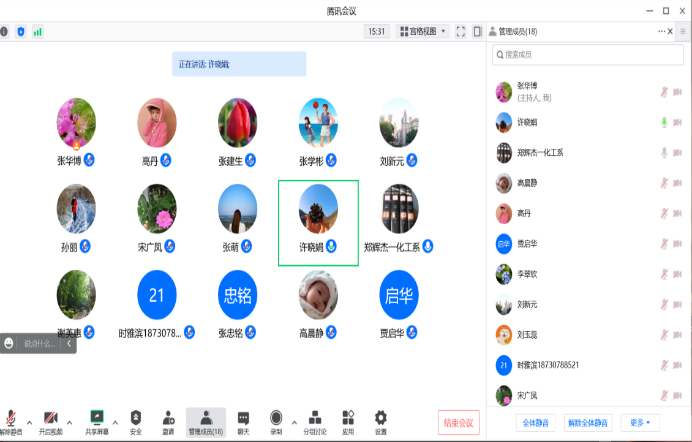
Task: Start 共享屏幕 screen sharing
Action: coord(97,418)
